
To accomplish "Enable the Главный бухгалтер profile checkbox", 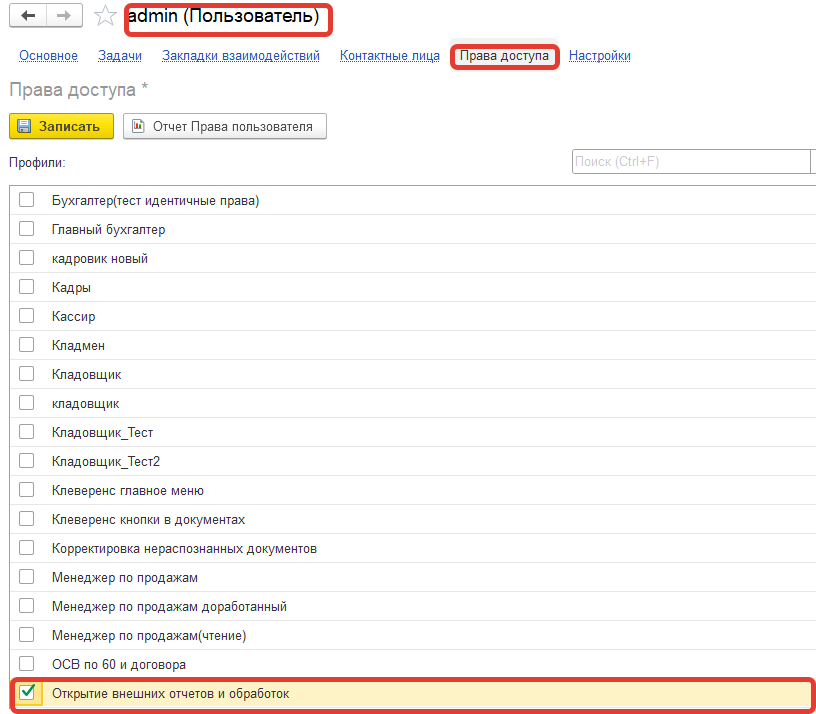I will coord(27,229).
